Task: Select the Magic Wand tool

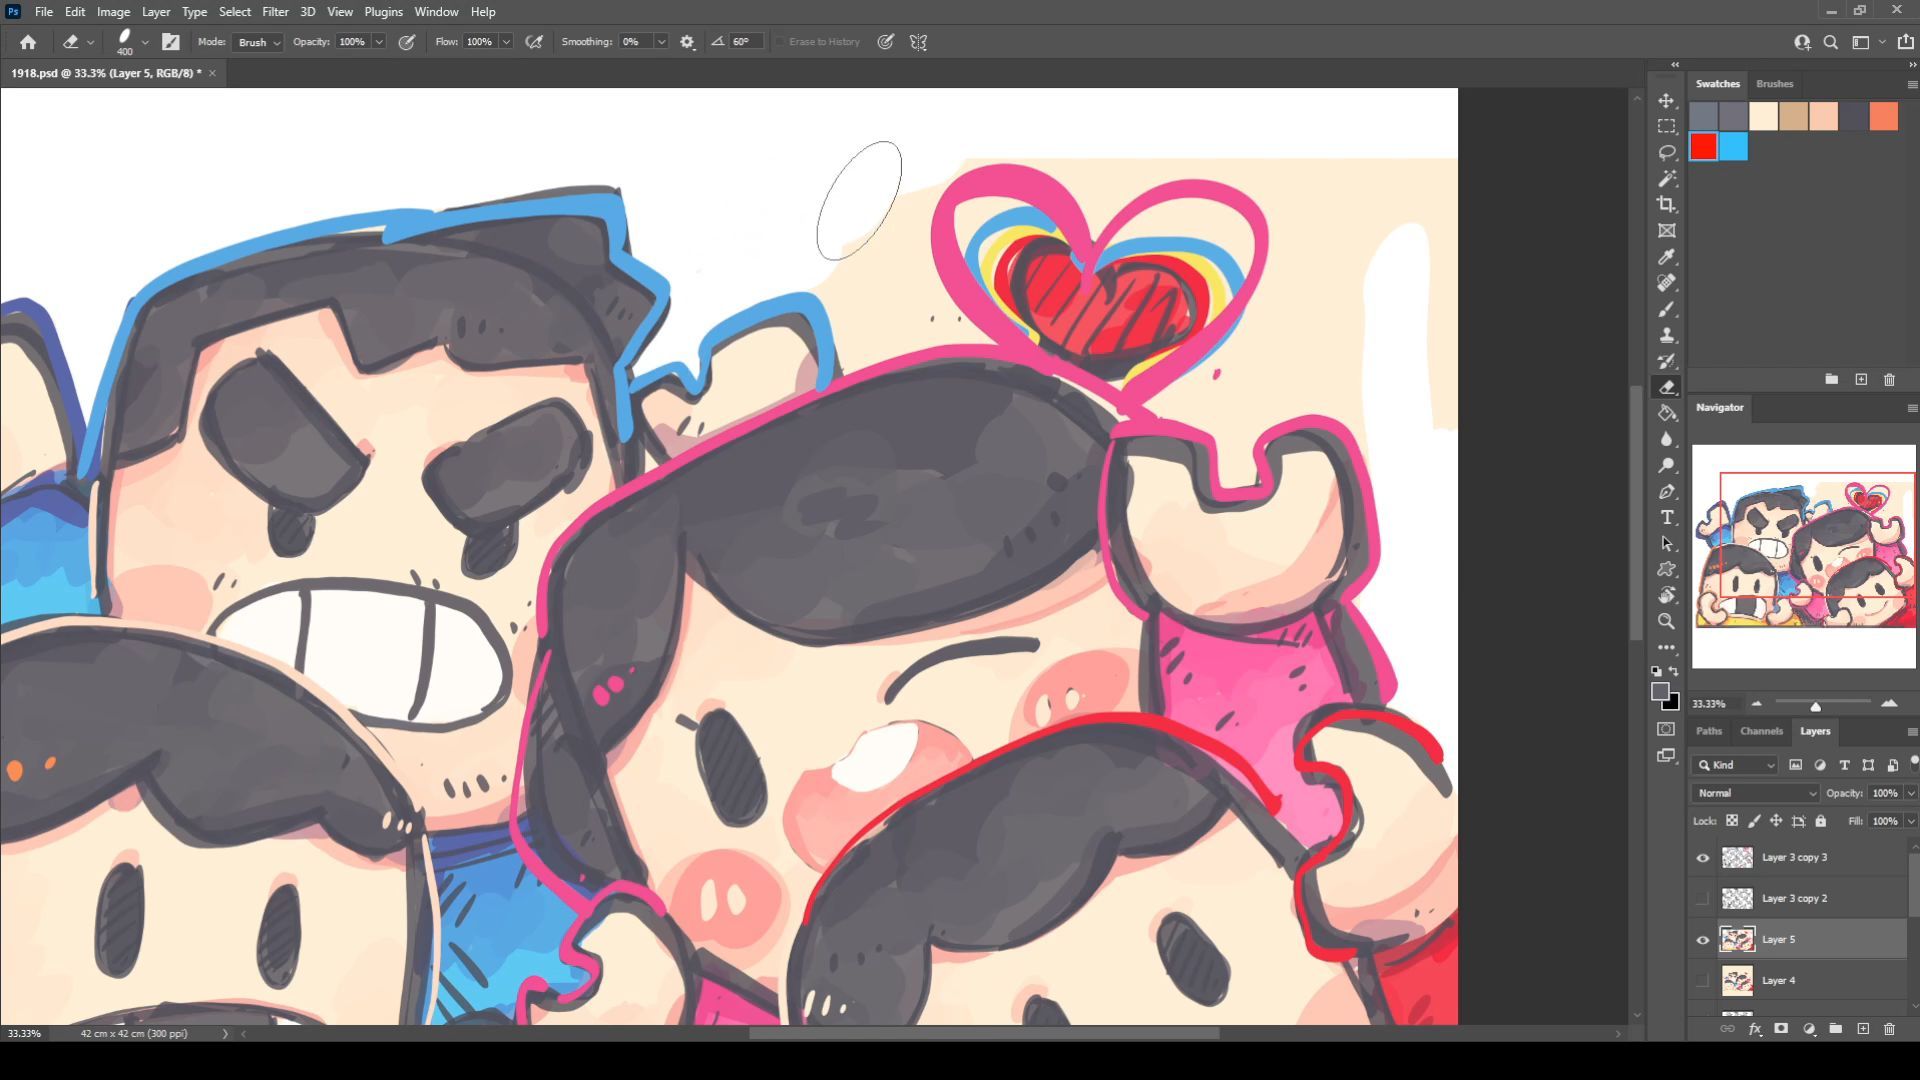Action: (1667, 179)
